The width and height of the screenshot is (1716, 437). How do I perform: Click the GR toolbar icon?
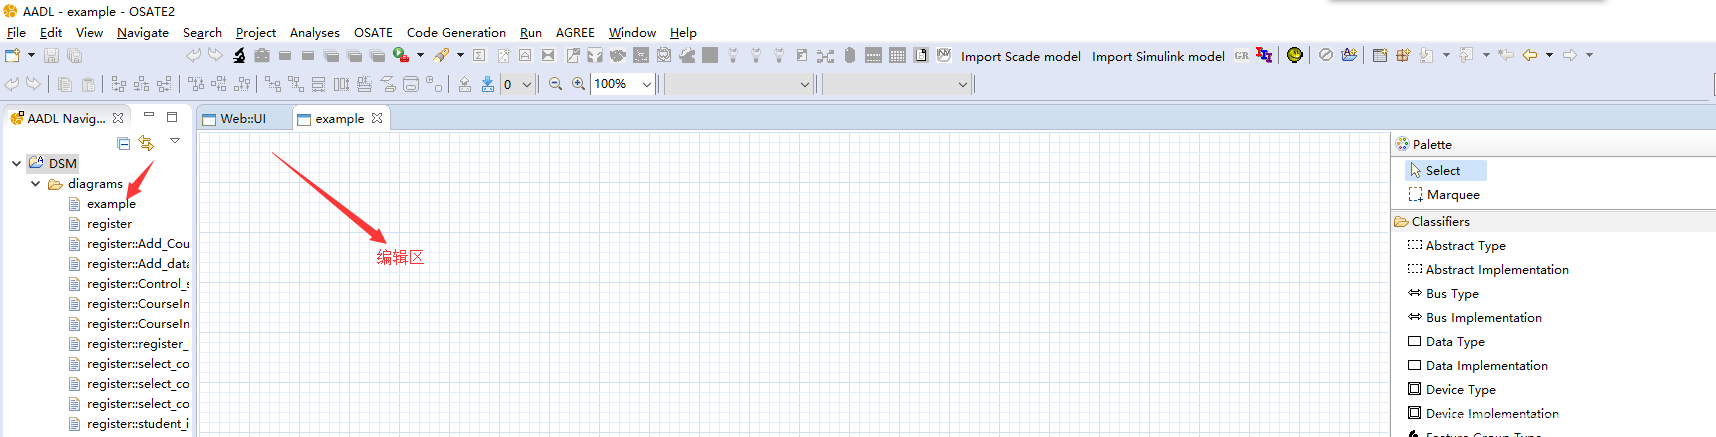(x=1241, y=56)
